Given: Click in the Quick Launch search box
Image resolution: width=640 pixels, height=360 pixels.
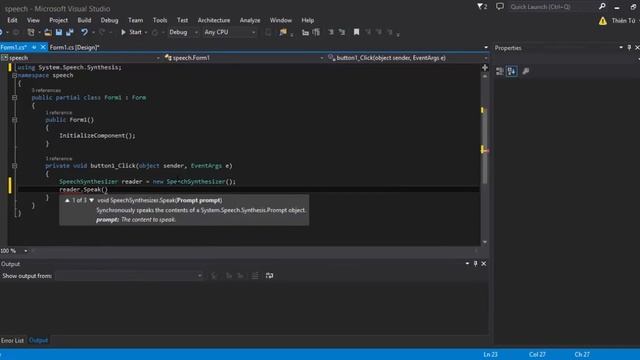Looking at the screenshot, I should click(552, 7).
